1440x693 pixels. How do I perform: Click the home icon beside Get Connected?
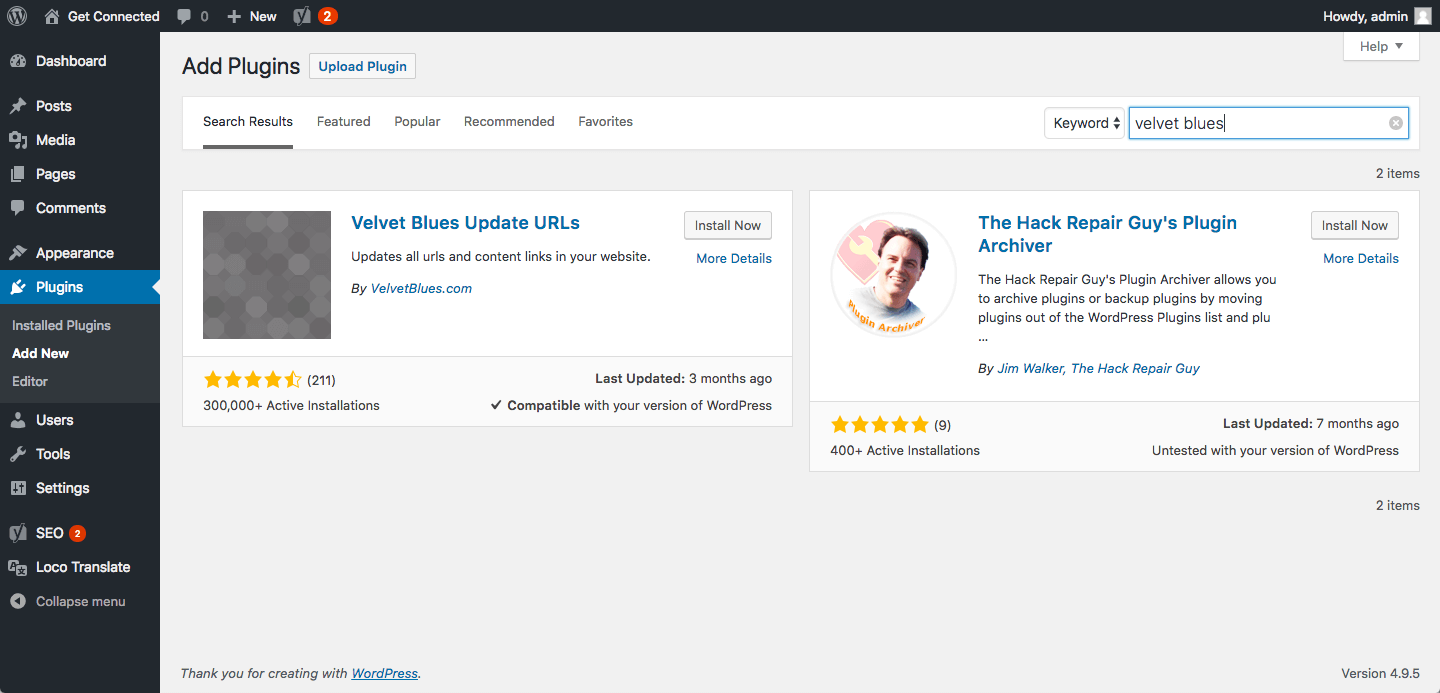52,16
